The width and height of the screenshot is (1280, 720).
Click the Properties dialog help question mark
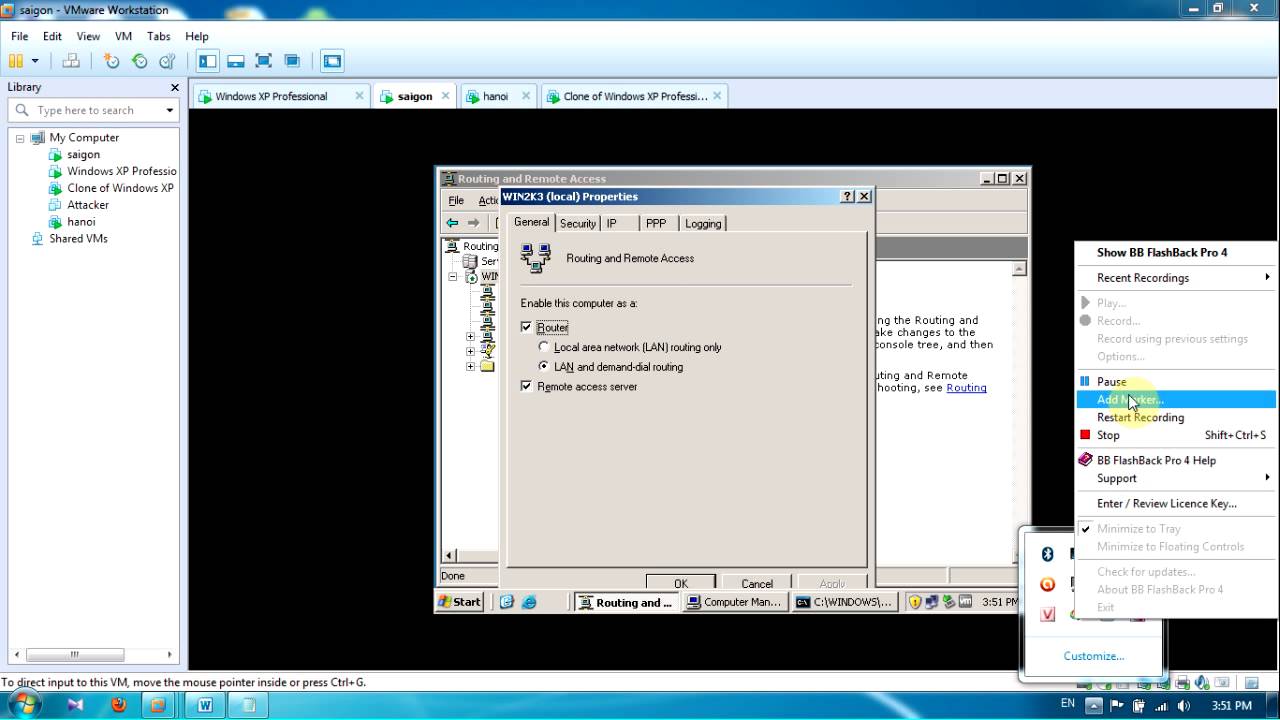pyautogui.click(x=848, y=196)
